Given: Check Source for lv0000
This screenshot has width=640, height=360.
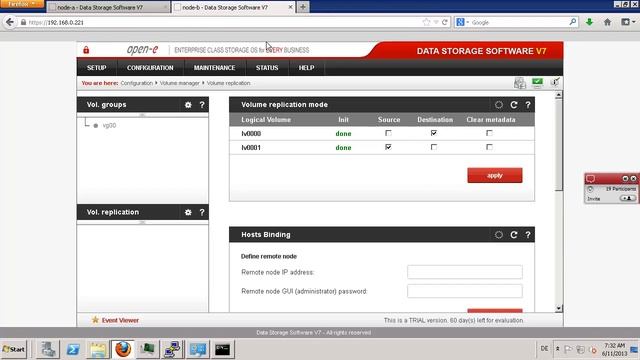Looking at the screenshot, I should pos(388,133).
